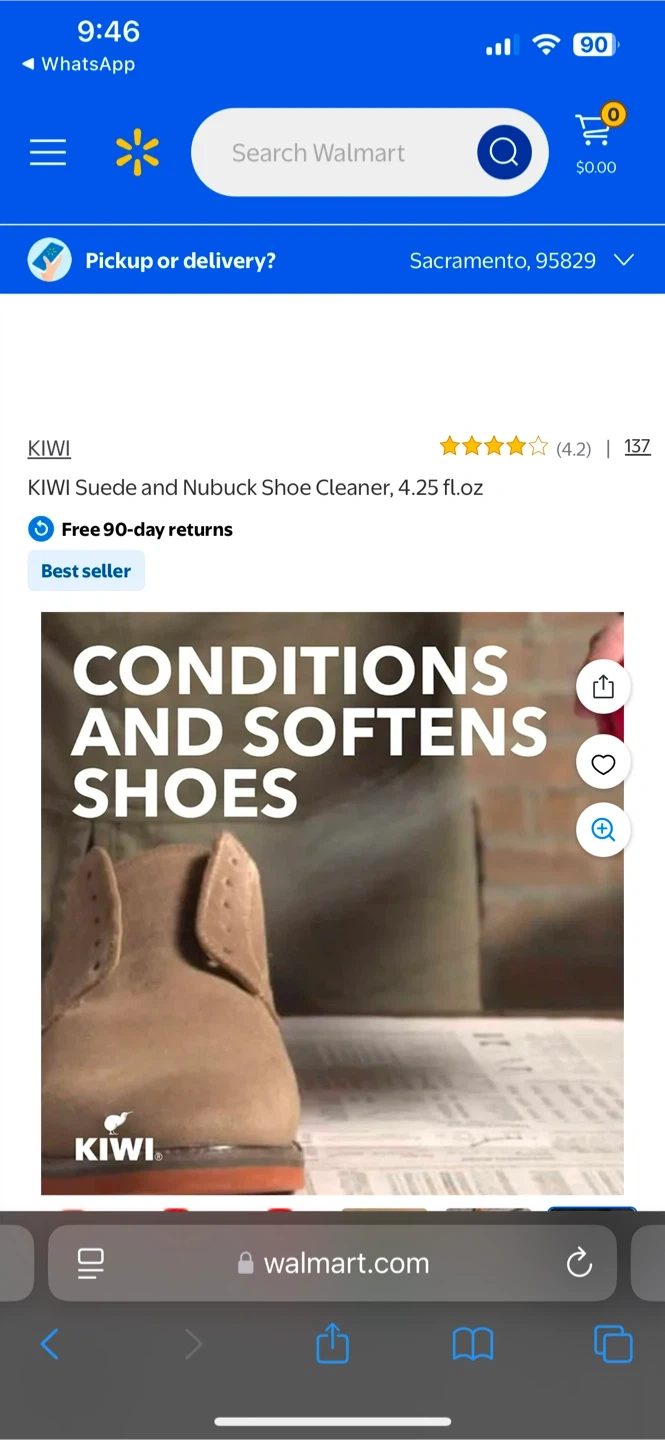The height and width of the screenshot is (1440, 665).
Task: Go back with Safari back arrow
Action: pos(50,1344)
